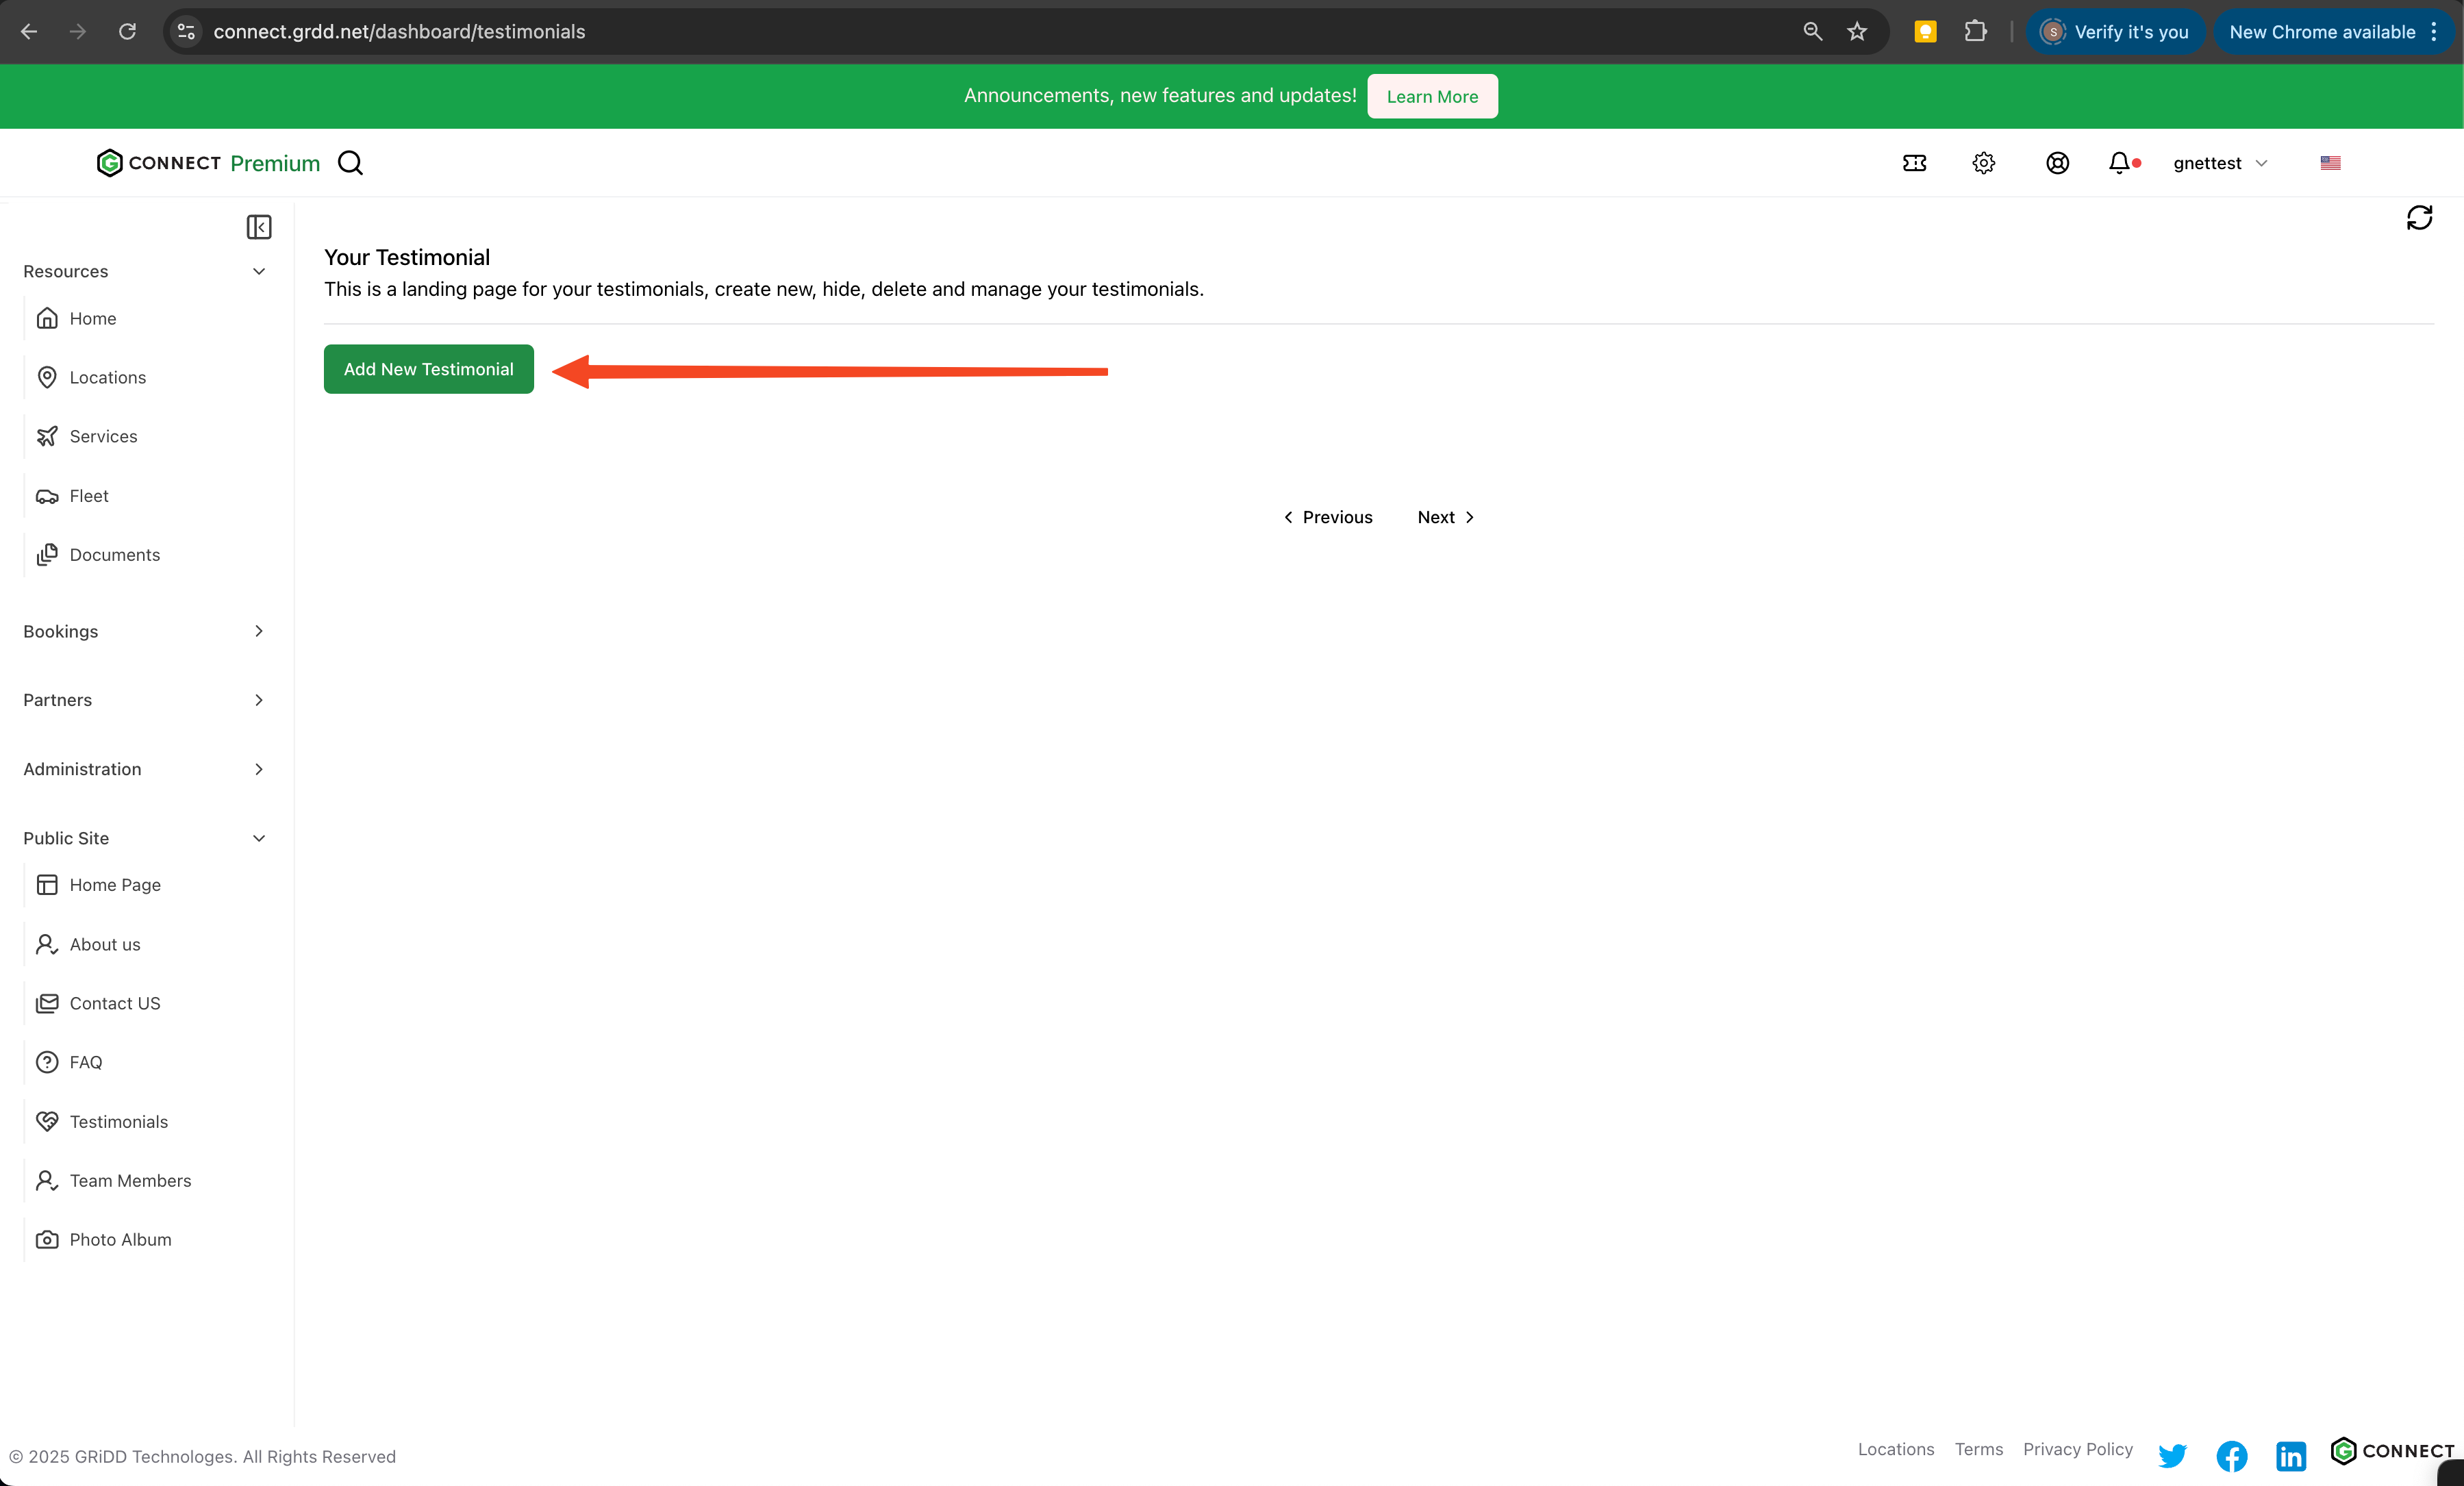Click the US flag language selector

pyautogui.click(x=2330, y=163)
